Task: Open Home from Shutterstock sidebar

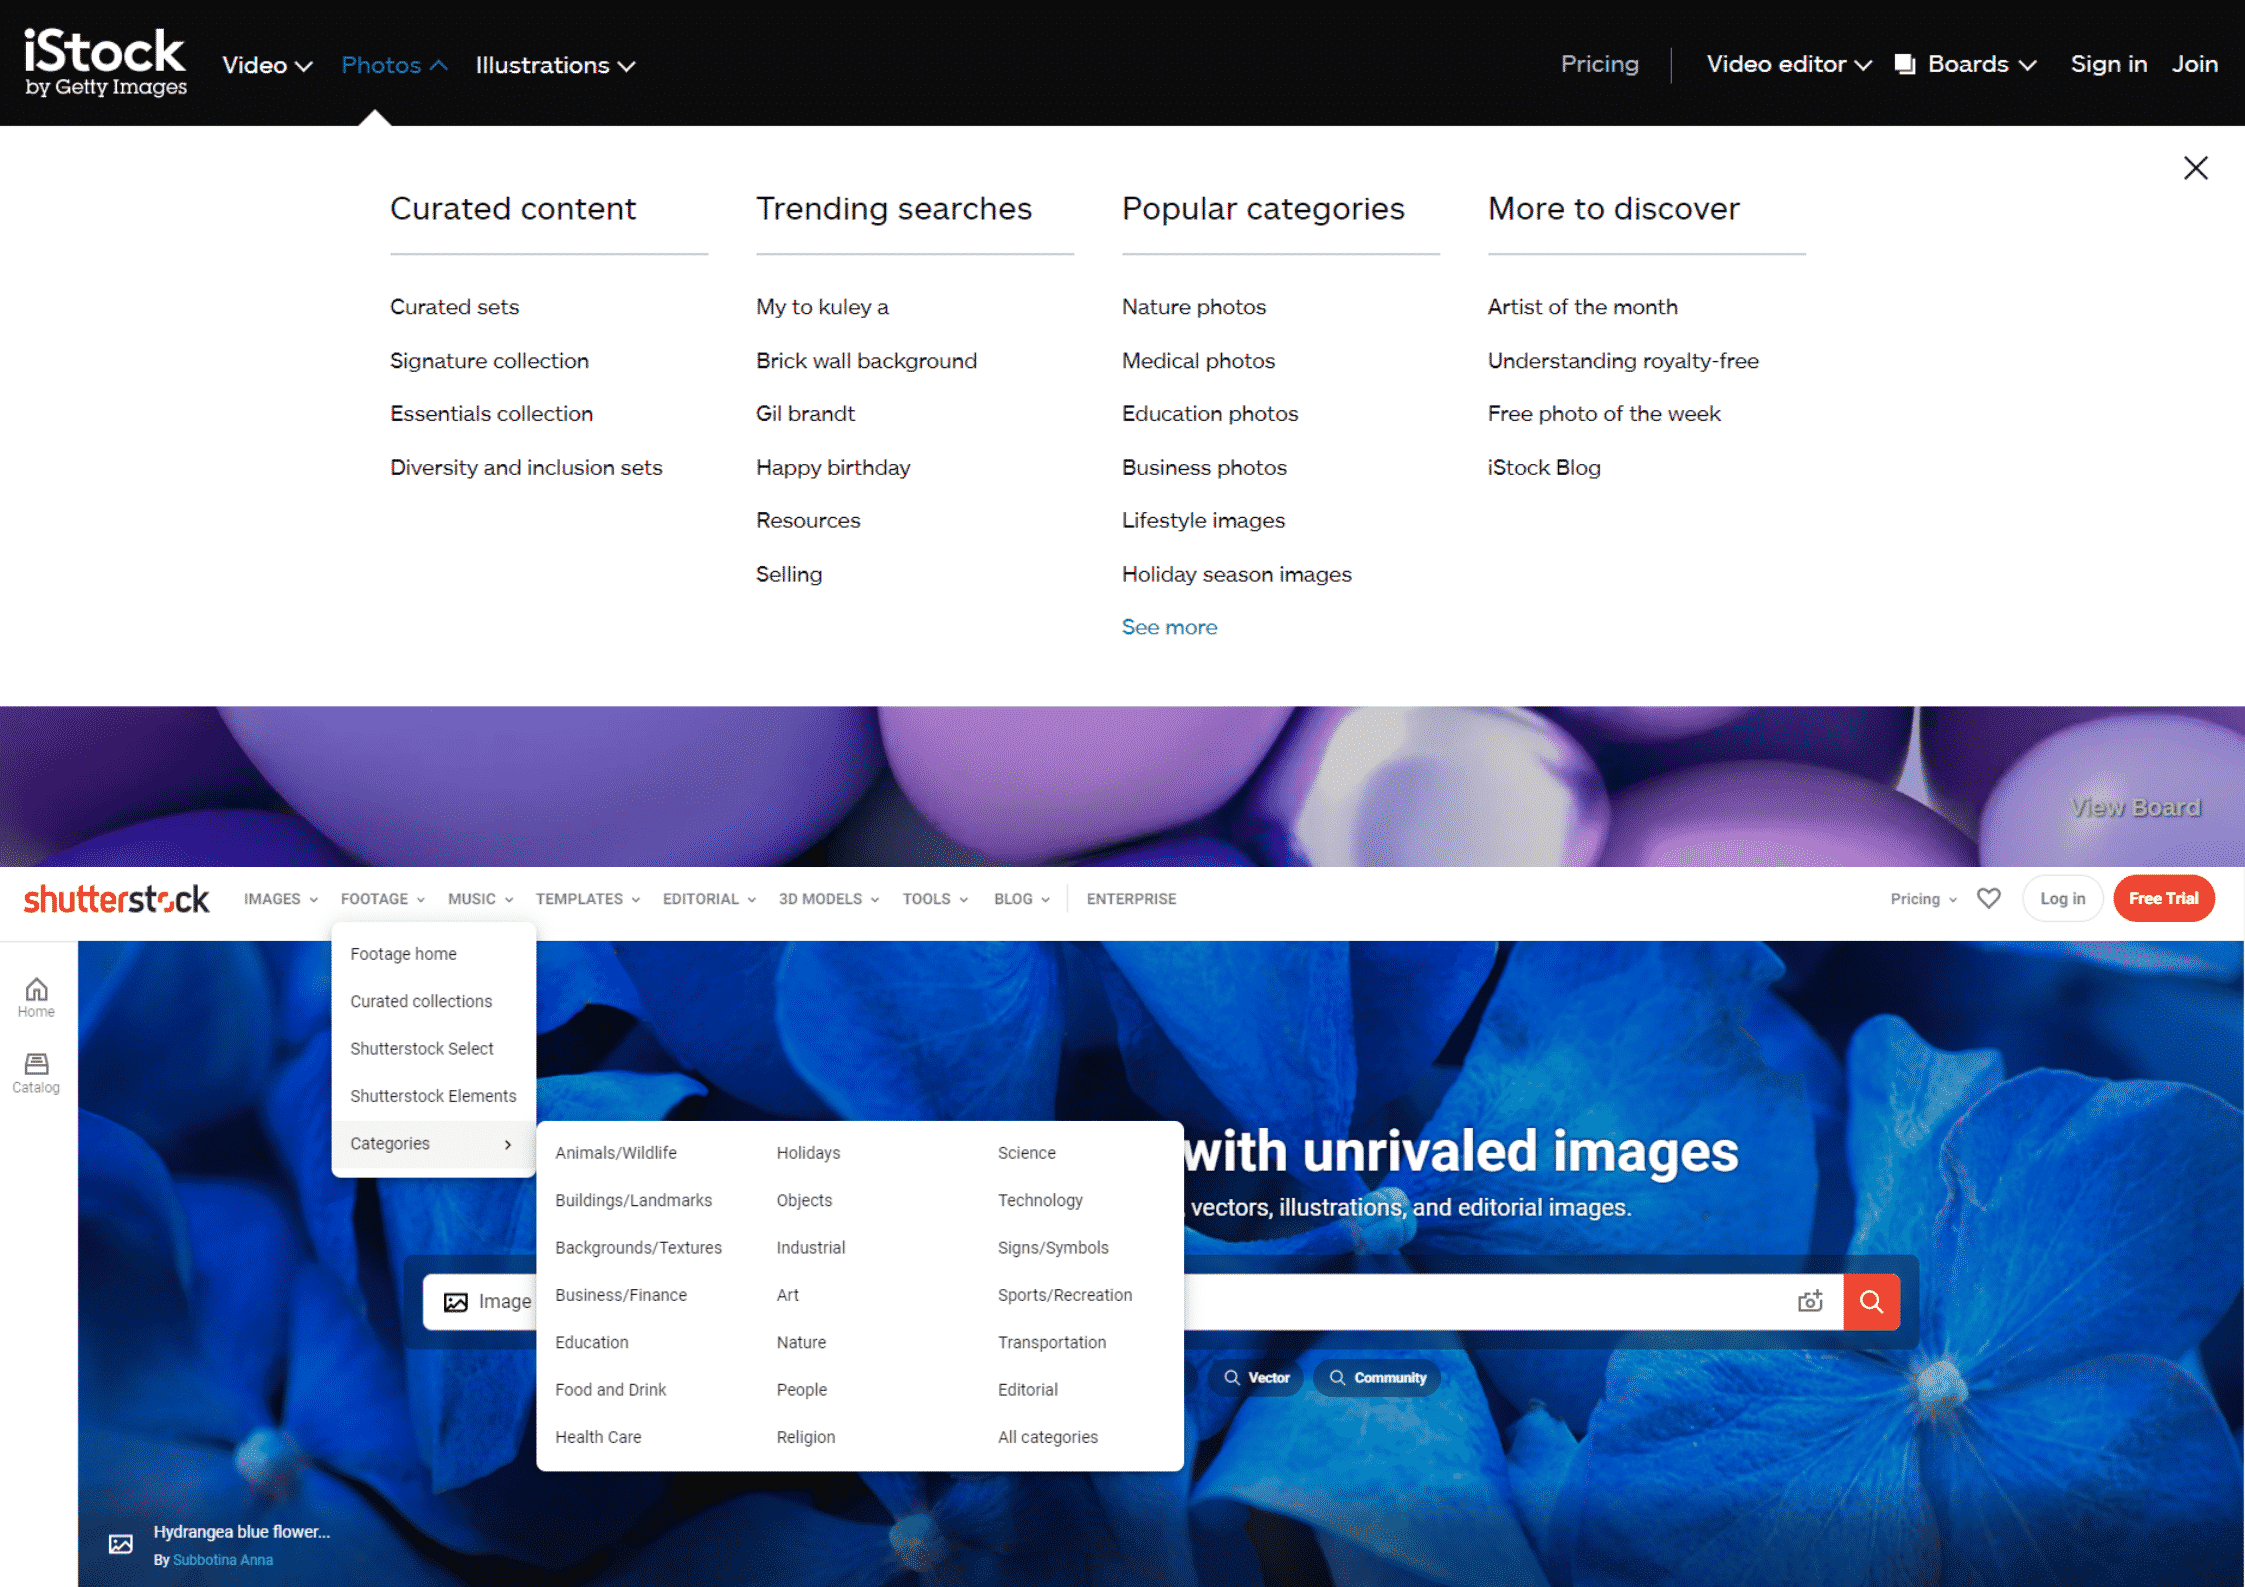Action: 36,997
